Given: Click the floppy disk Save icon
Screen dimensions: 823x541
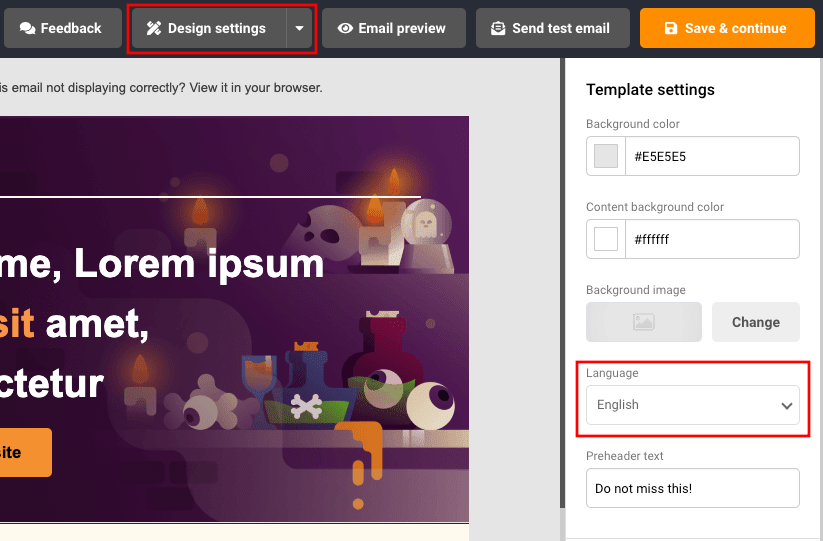Looking at the screenshot, I should click(671, 28).
